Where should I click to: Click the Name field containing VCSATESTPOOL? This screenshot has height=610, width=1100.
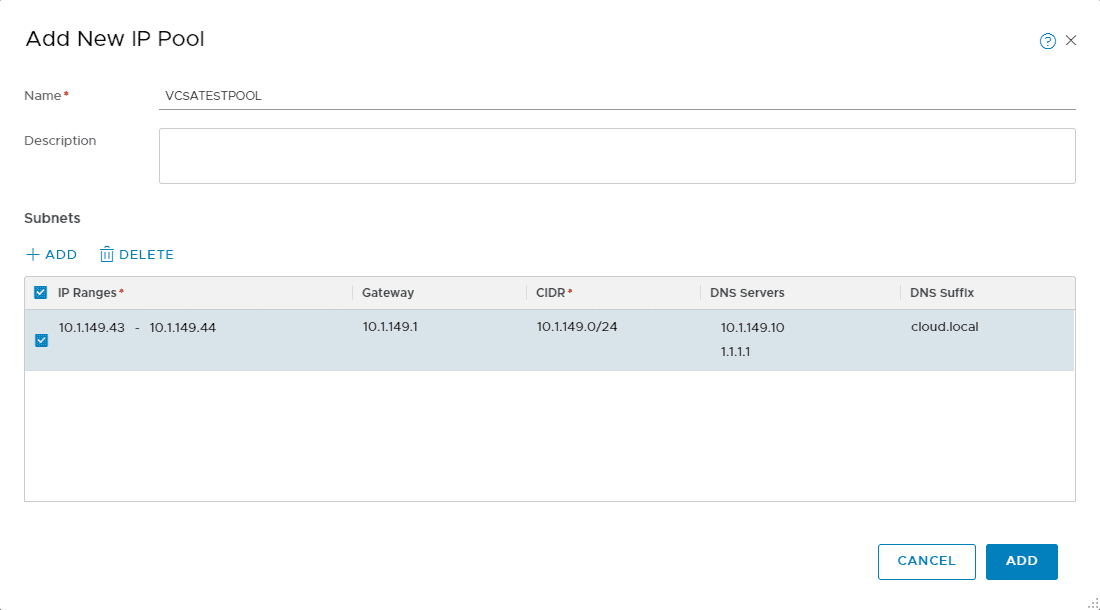[x=400, y=95]
